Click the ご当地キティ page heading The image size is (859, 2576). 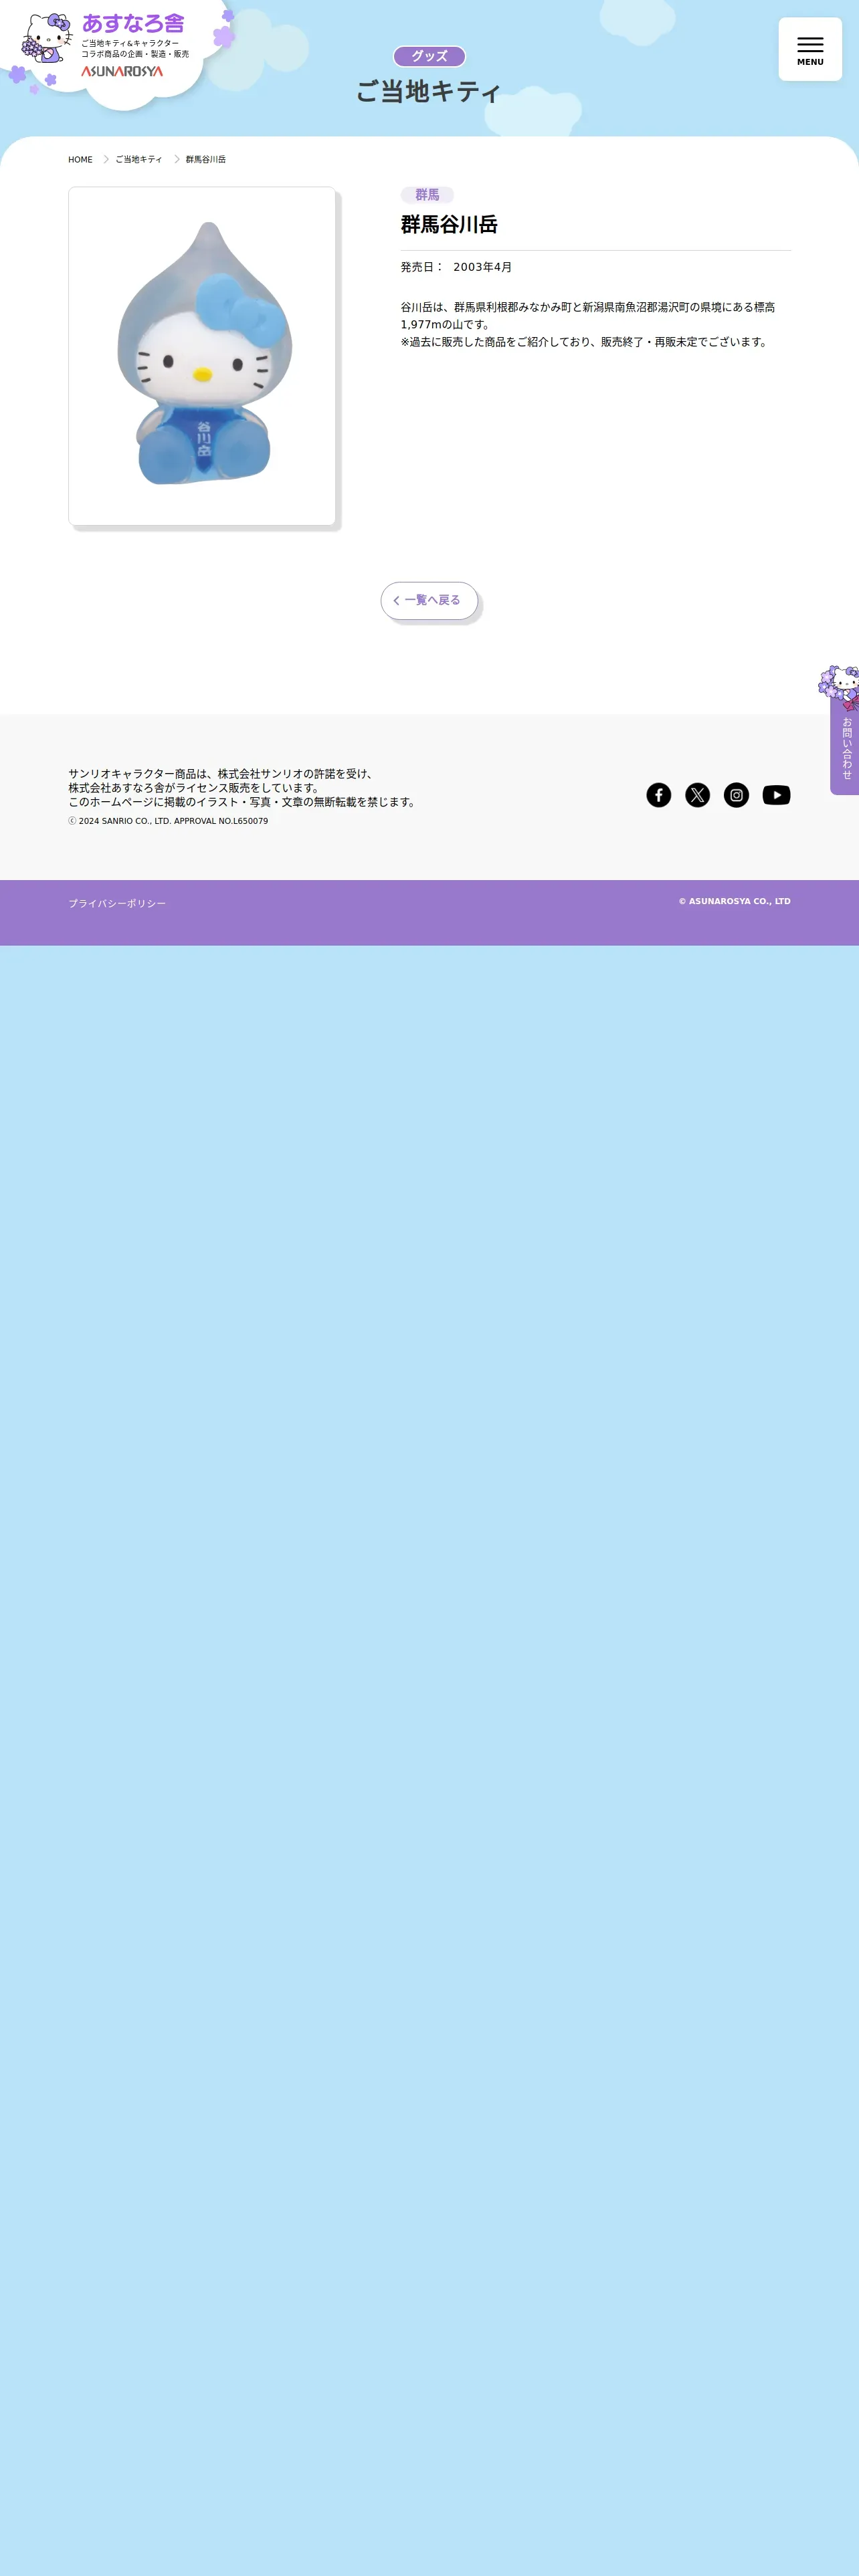tap(429, 92)
